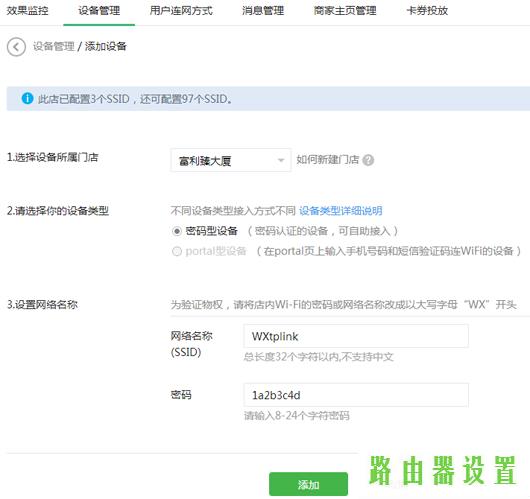
Task: Select the 密码型设备 radio button
Action: [177, 231]
